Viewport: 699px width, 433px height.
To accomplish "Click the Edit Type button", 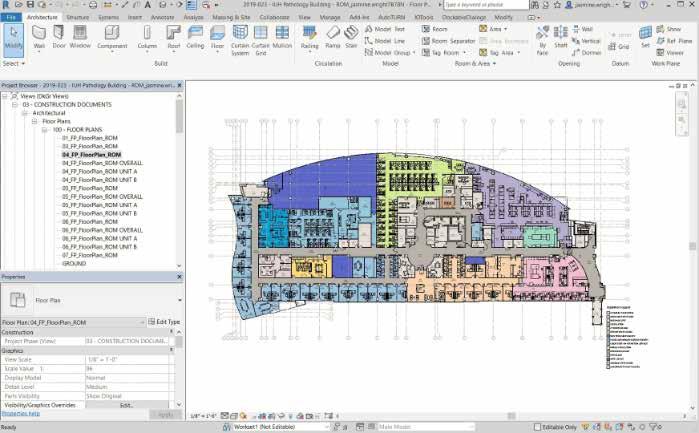I will pyautogui.click(x=164, y=322).
